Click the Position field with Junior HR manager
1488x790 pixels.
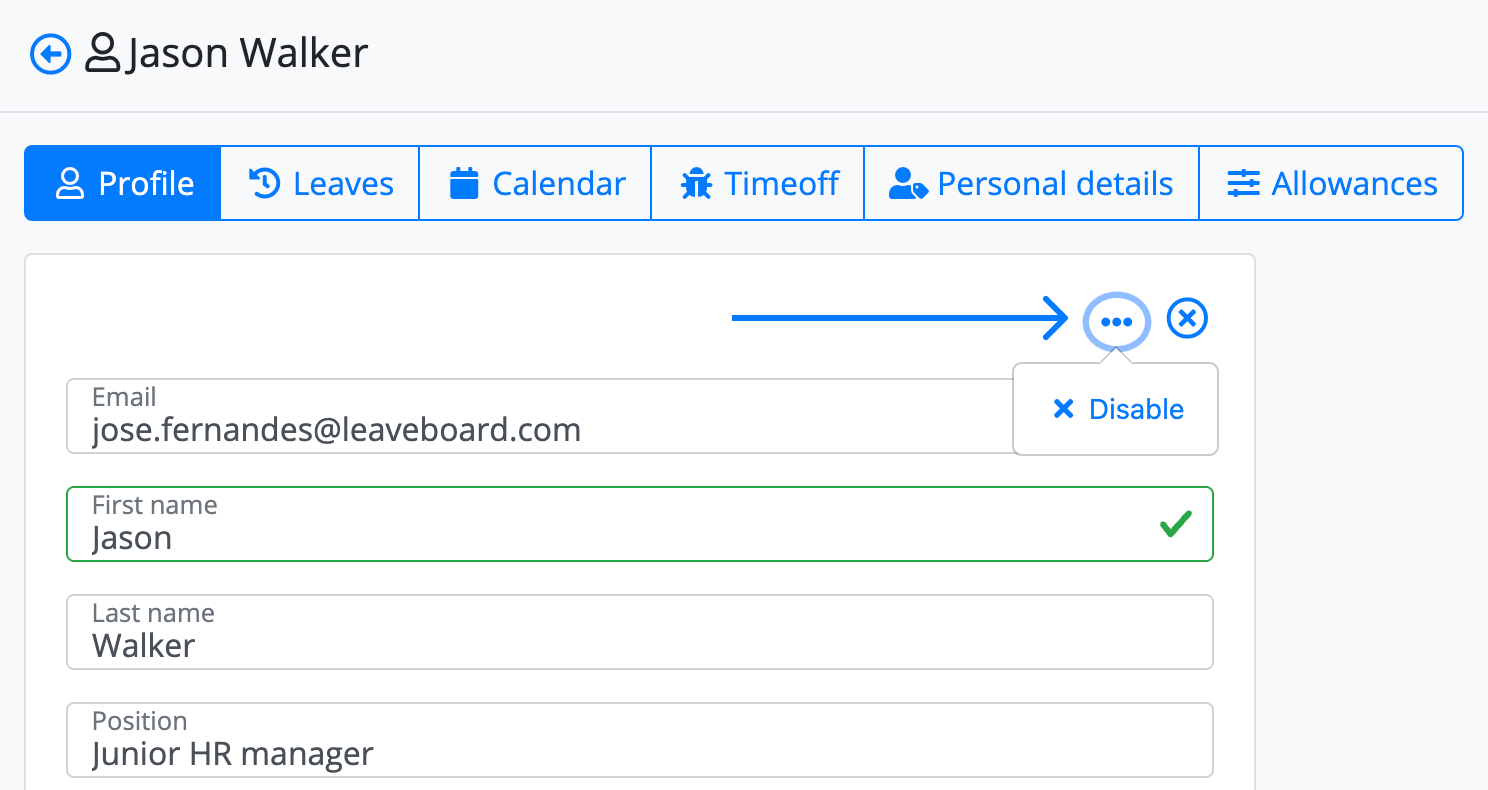click(x=640, y=740)
